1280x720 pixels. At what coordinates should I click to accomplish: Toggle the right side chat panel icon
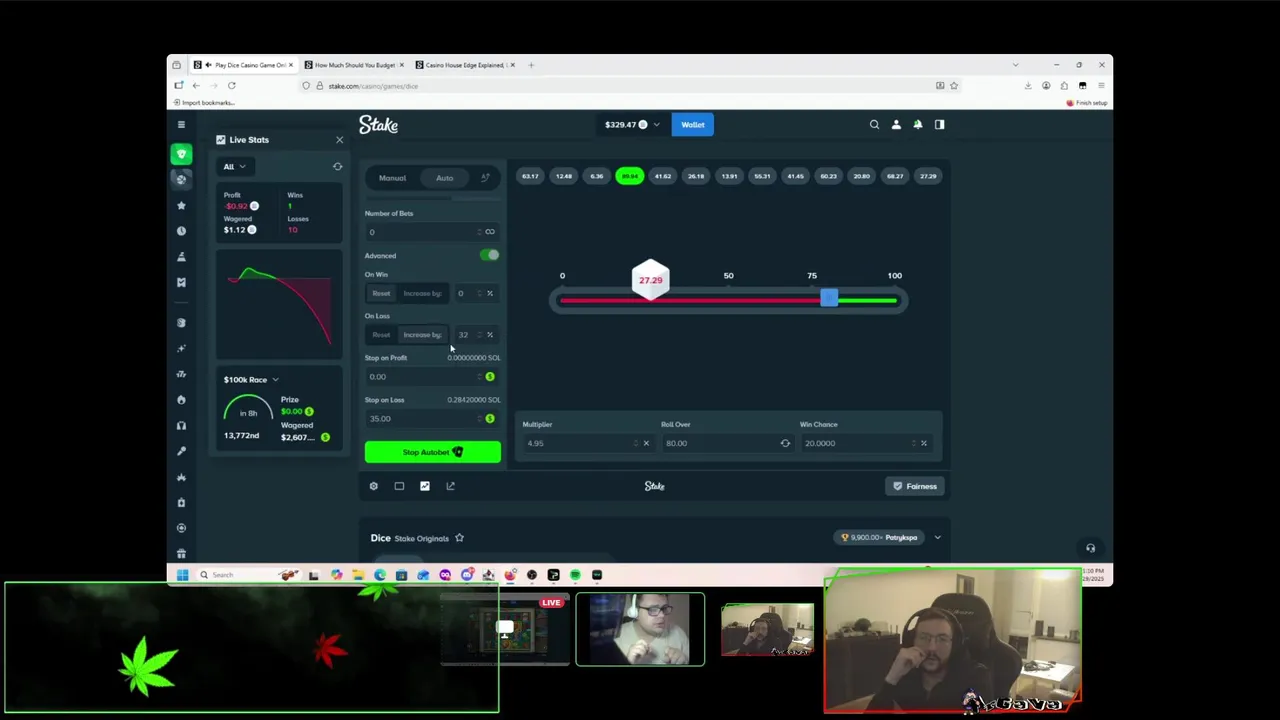[939, 125]
